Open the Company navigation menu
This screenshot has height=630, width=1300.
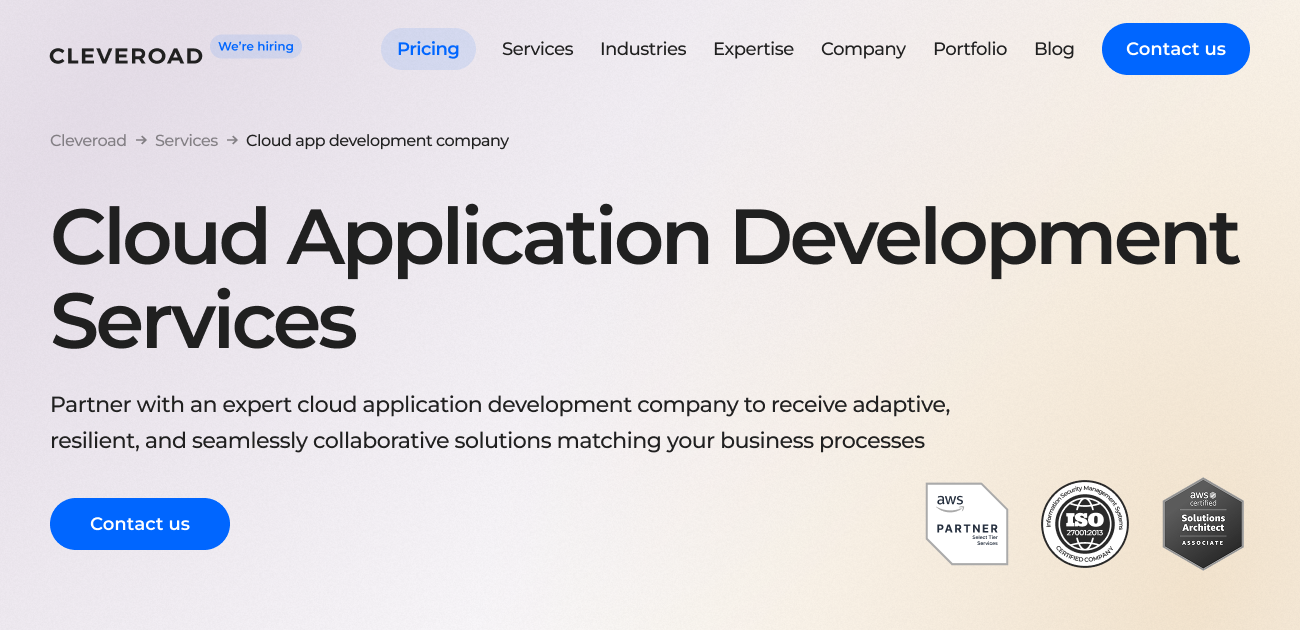pos(863,49)
